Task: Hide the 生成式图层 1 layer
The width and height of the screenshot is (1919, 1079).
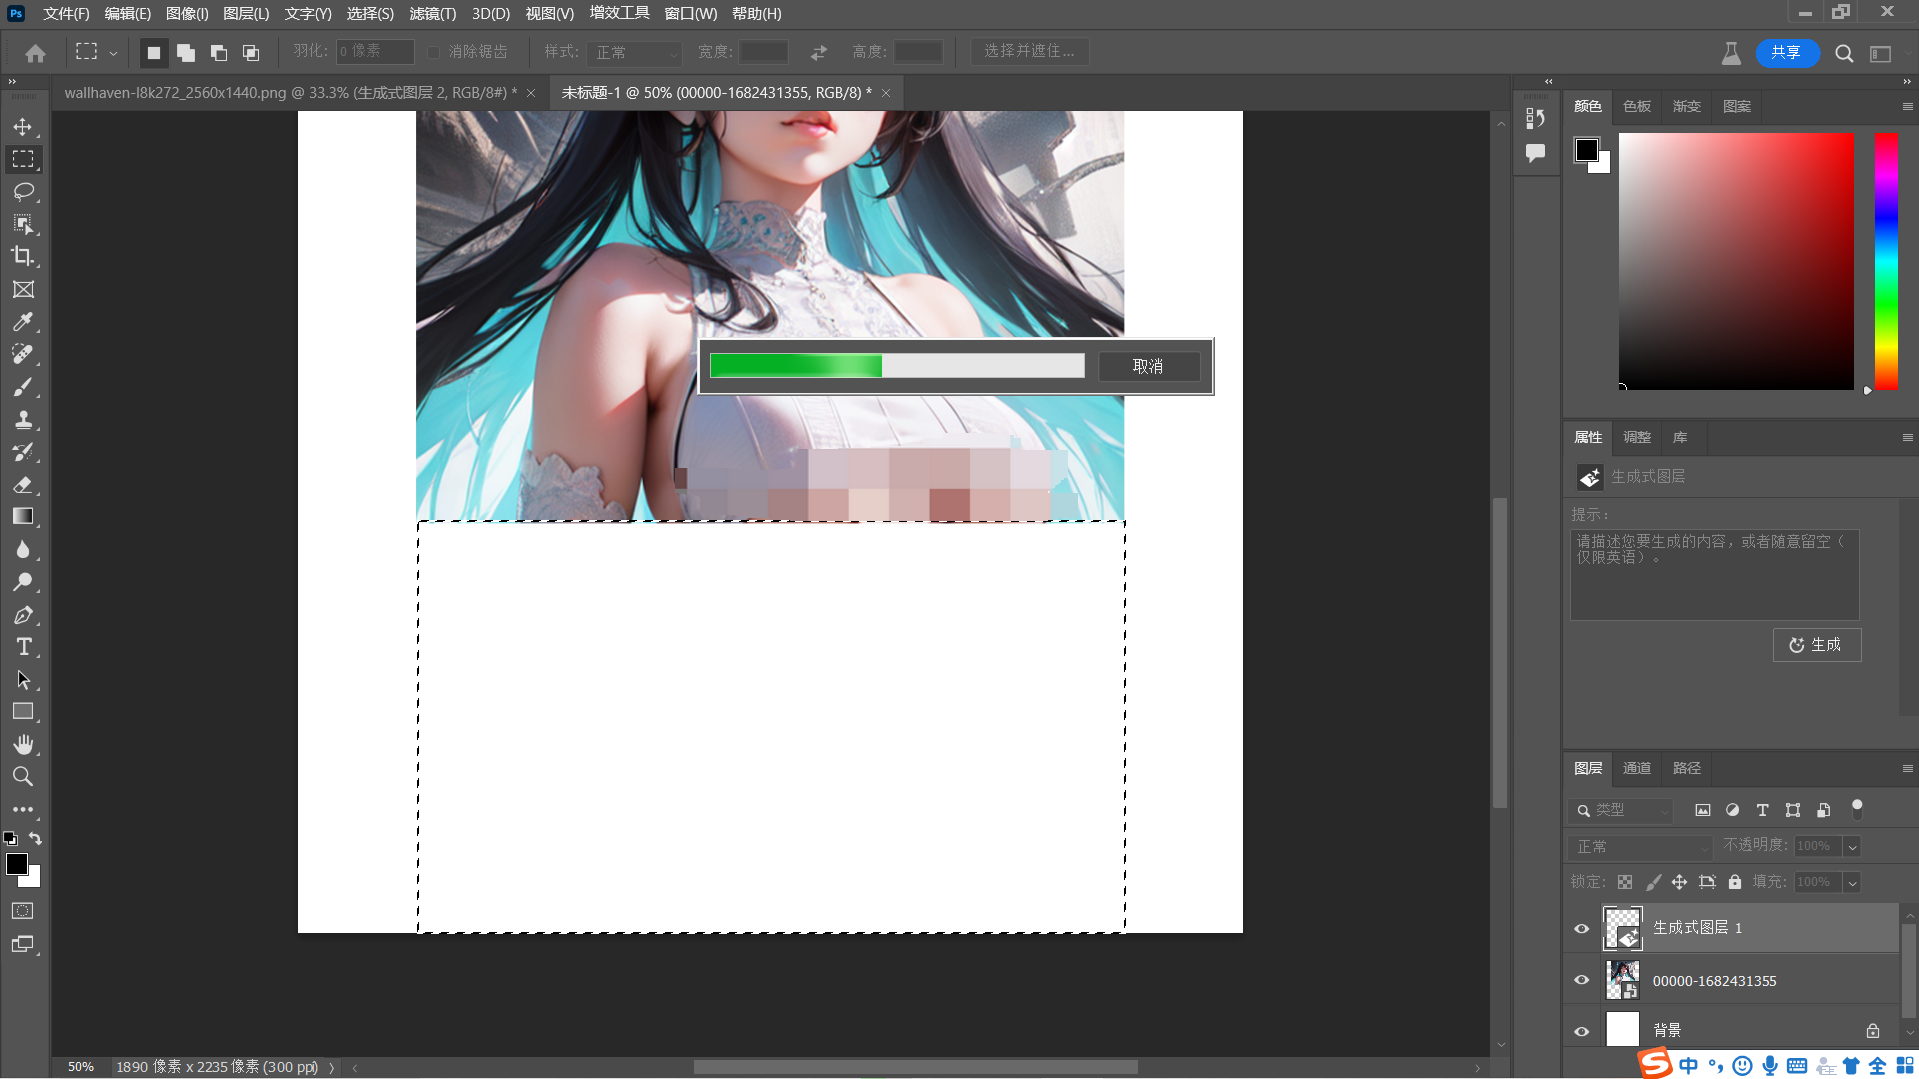Action: click(x=1581, y=928)
